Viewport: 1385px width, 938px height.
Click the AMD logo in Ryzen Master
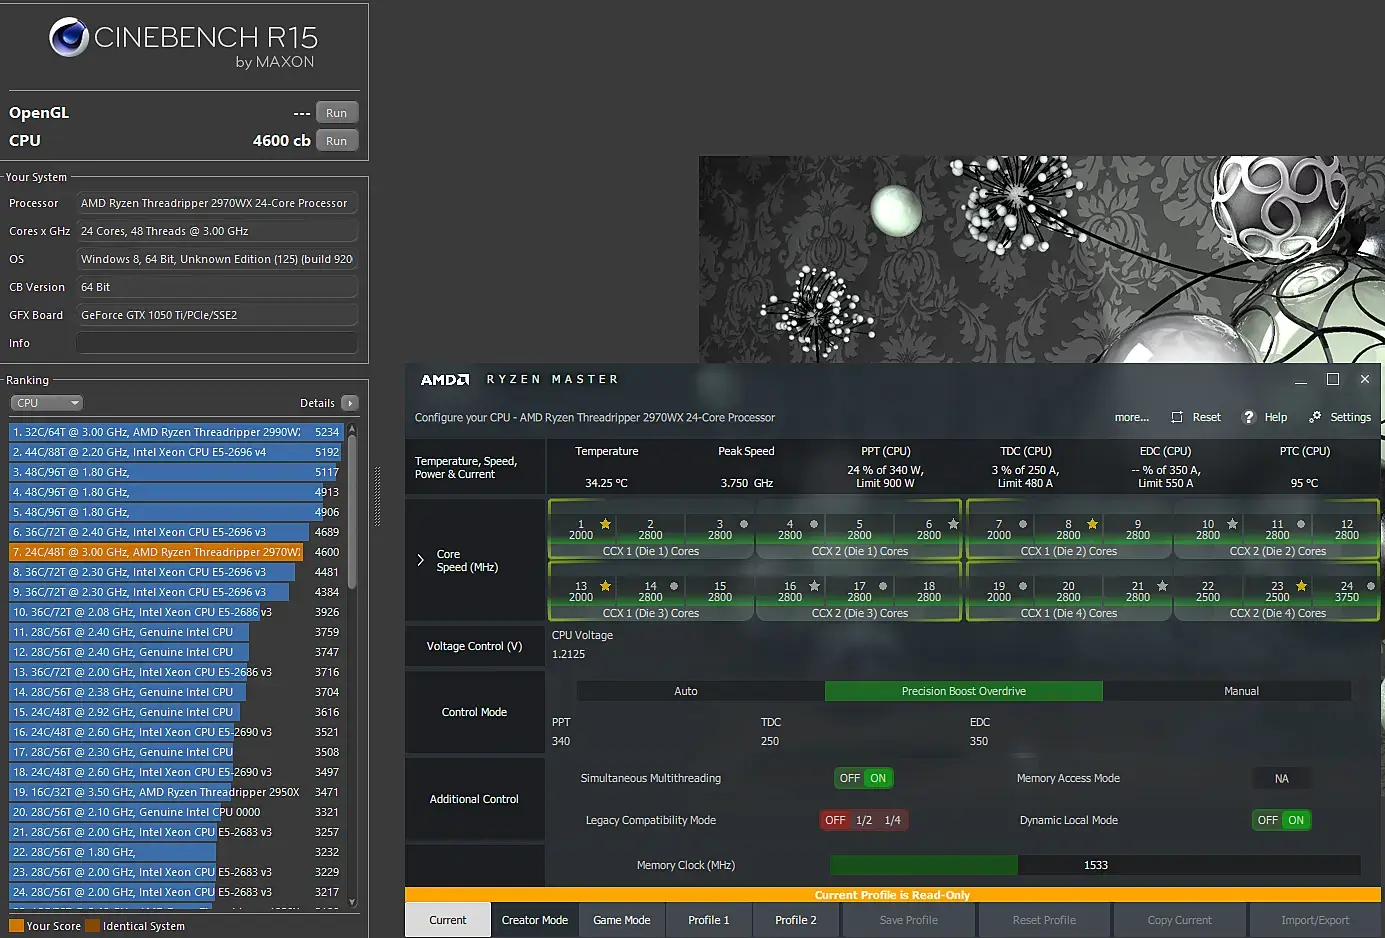coord(445,380)
